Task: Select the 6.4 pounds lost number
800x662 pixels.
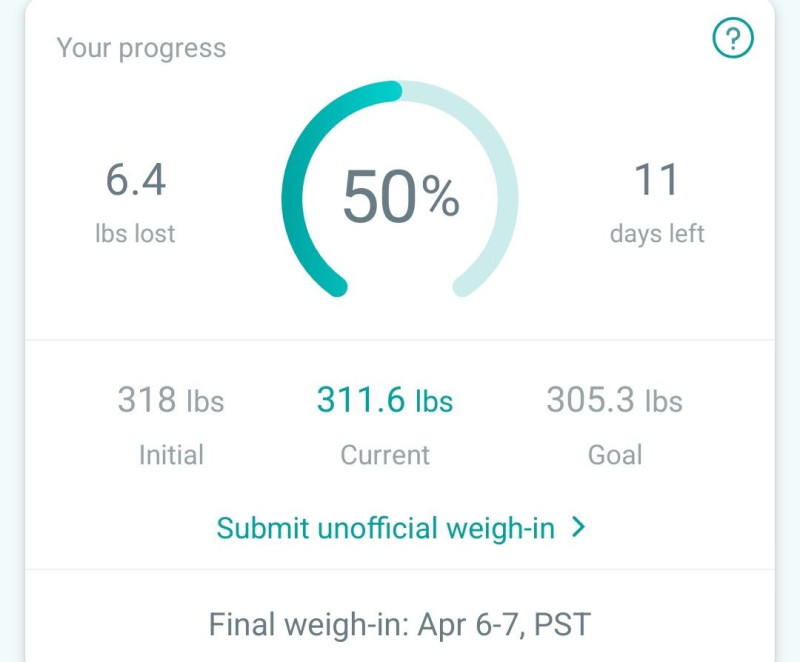Action: pos(136,181)
